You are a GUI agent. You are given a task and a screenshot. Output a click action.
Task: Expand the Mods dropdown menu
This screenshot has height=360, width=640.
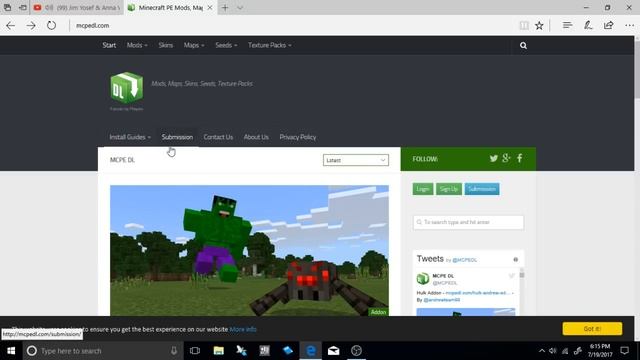pyautogui.click(x=137, y=45)
